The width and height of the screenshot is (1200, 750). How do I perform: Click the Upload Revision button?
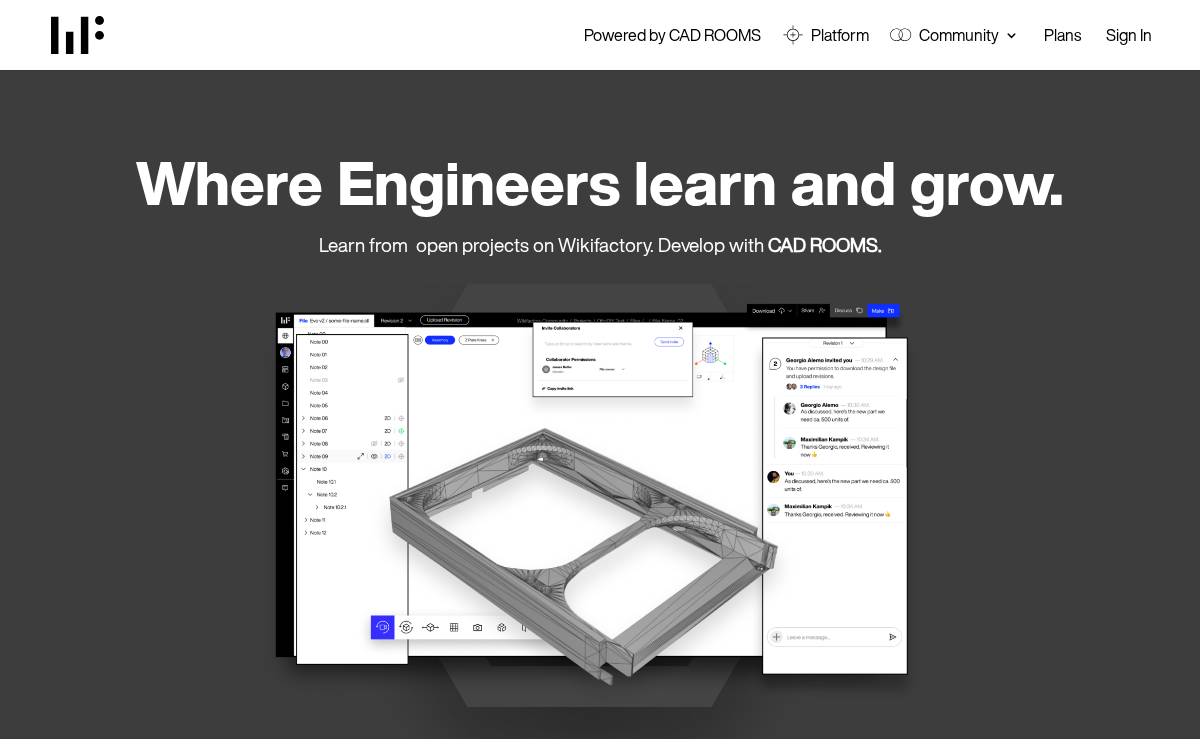coord(445,320)
